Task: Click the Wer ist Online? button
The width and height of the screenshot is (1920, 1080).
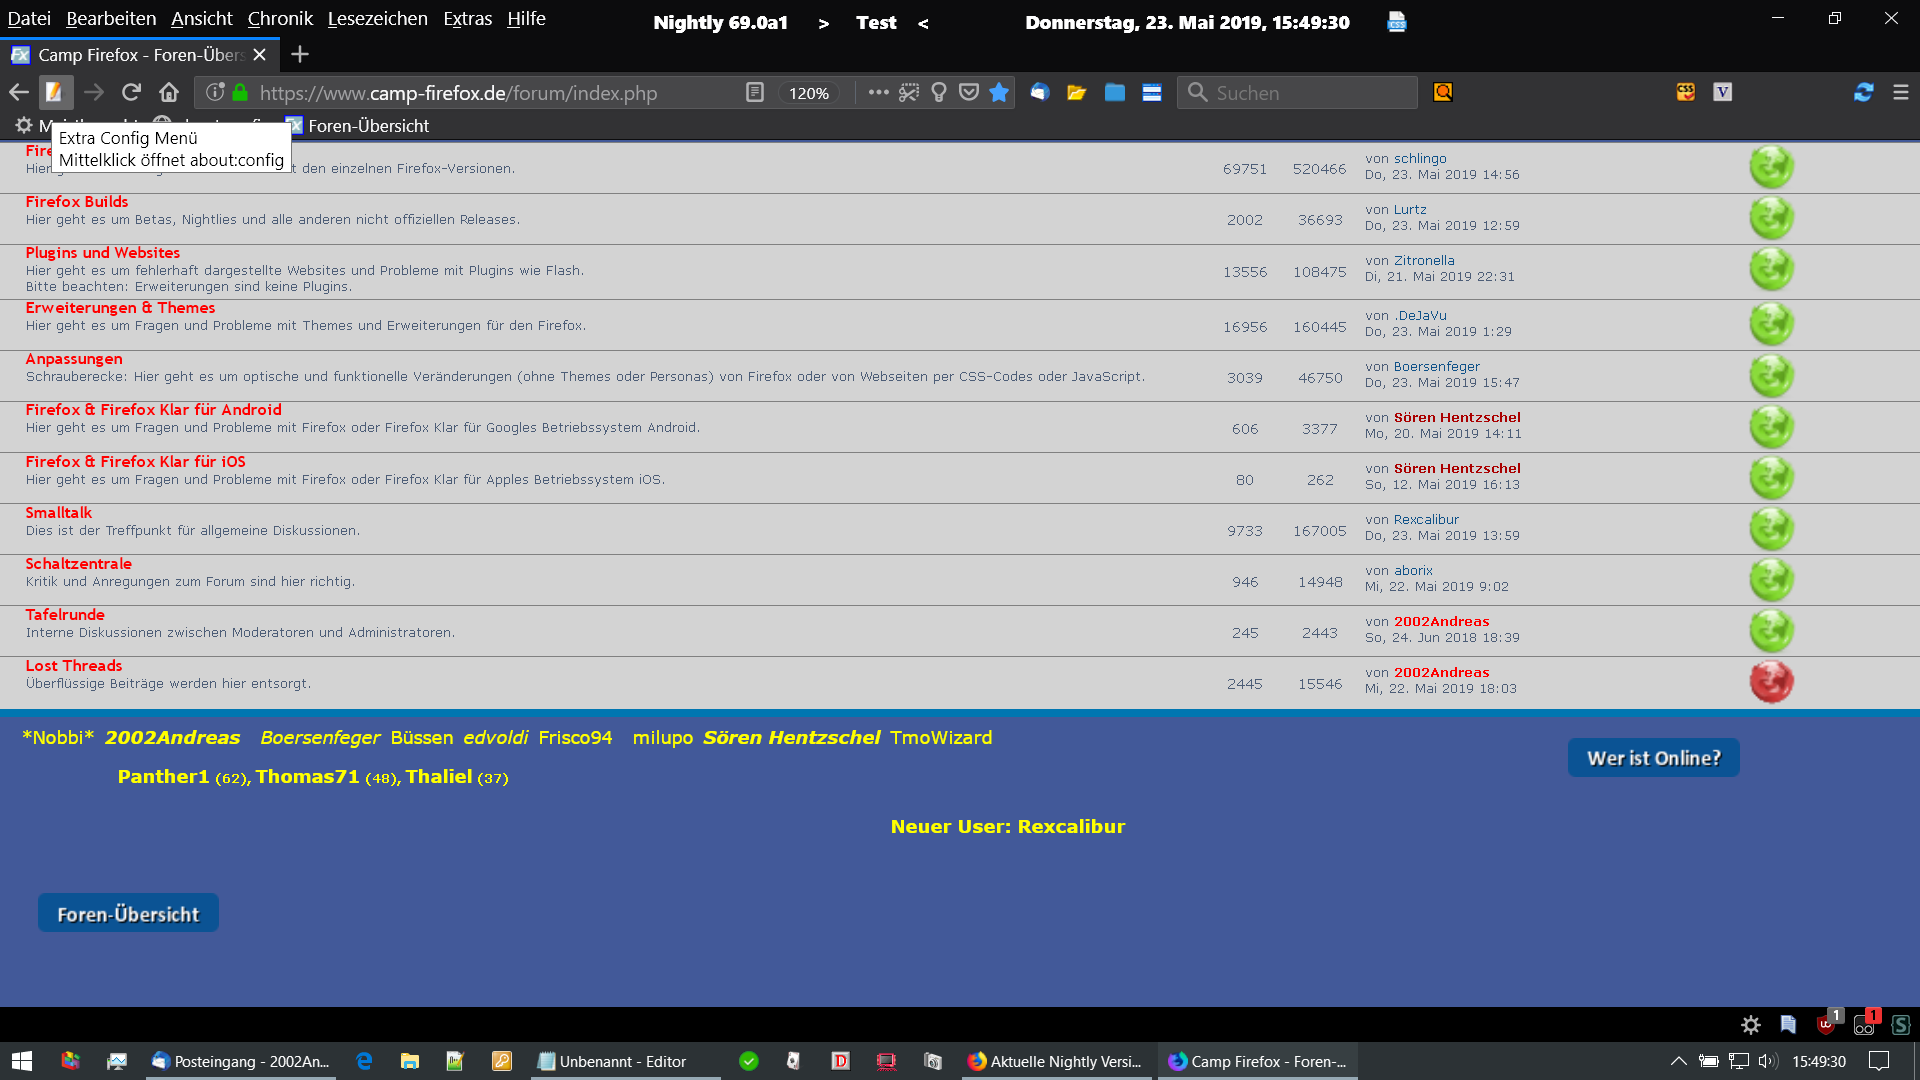Action: tap(1653, 758)
